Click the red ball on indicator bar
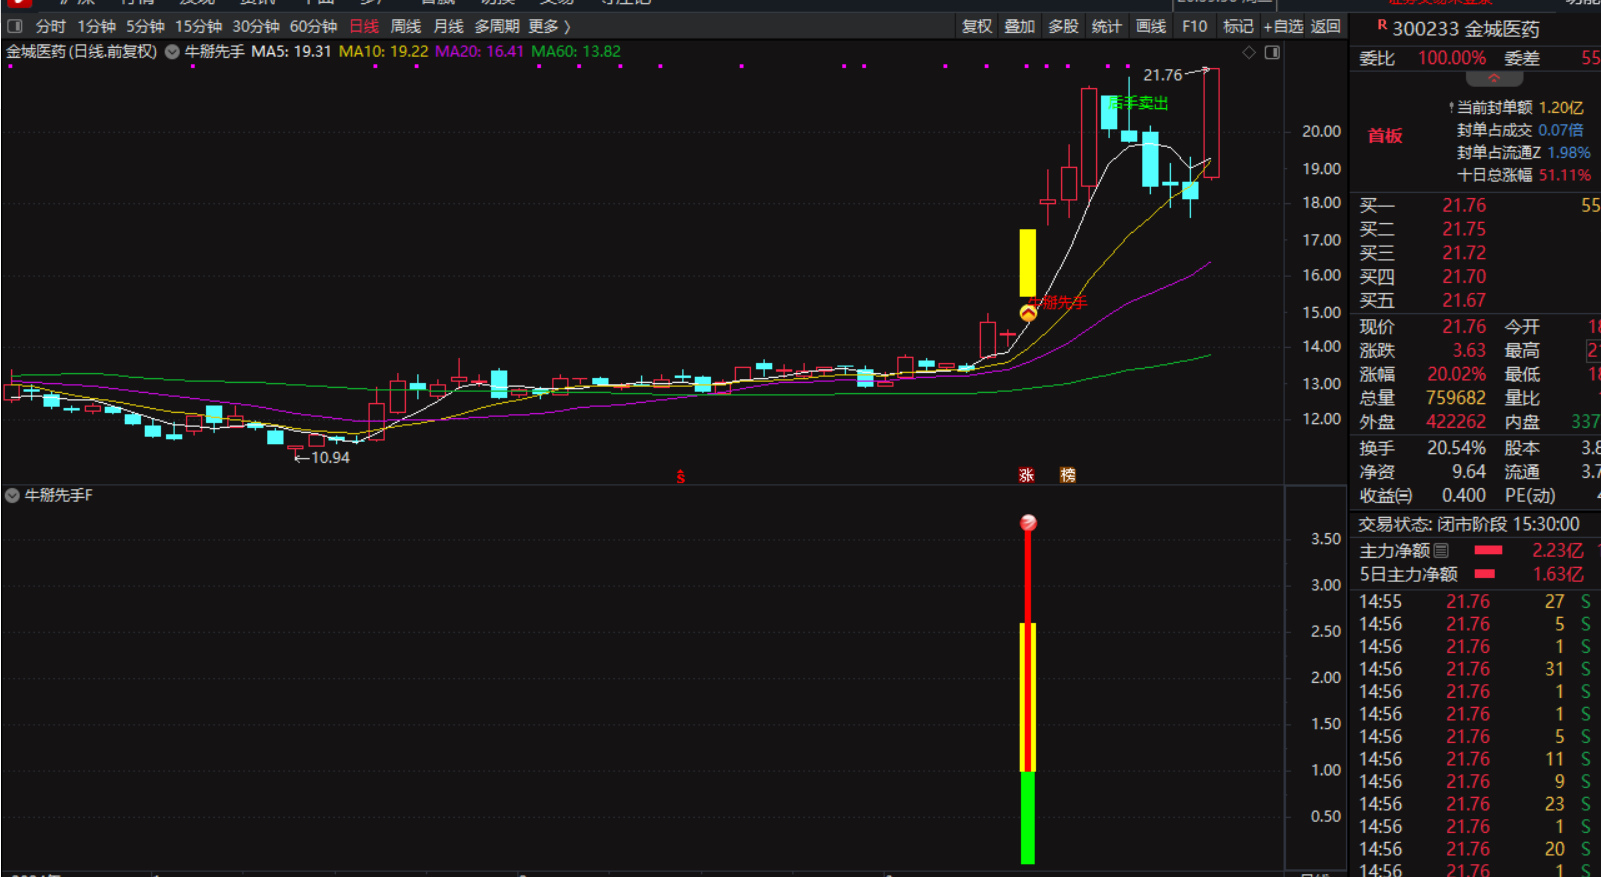The height and width of the screenshot is (877, 1601). point(1028,523)
